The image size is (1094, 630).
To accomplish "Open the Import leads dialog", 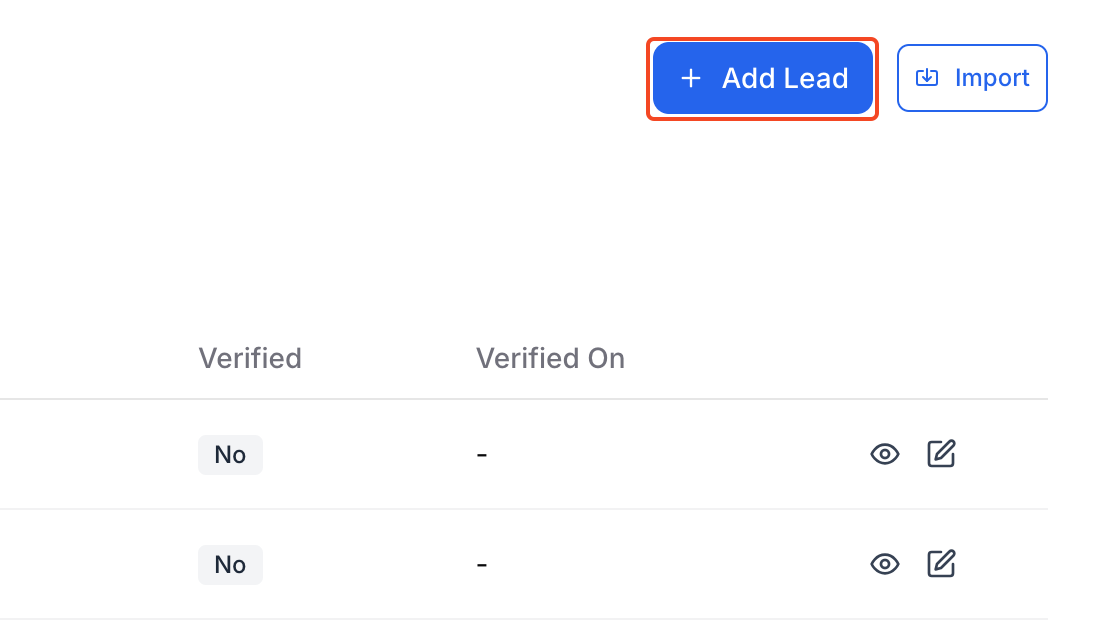I will pos(972,78).
